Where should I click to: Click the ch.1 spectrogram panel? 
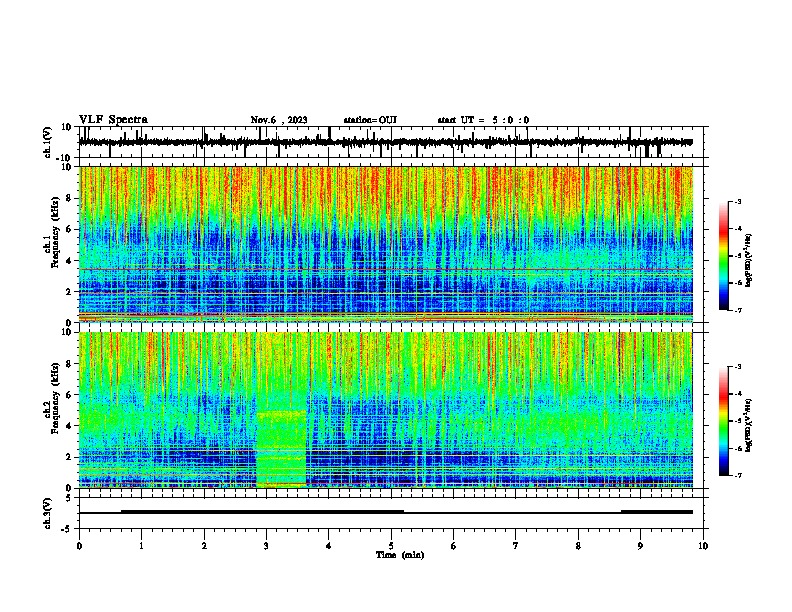click(386, 244)
